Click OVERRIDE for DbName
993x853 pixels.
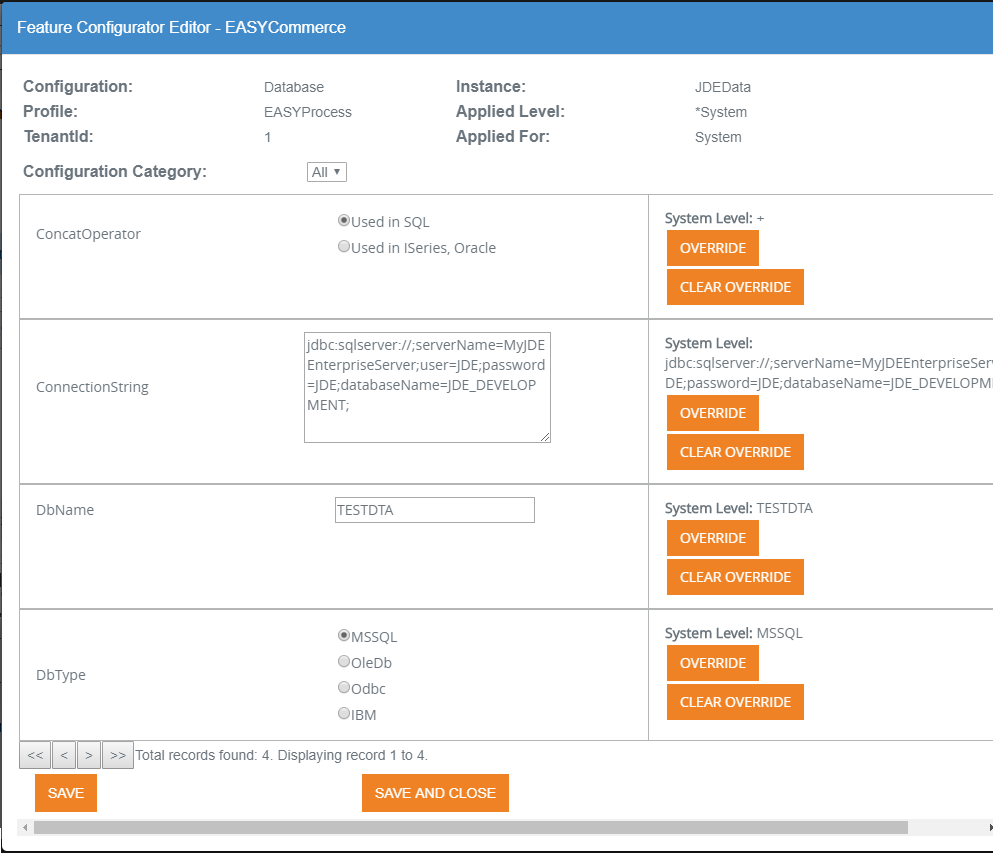[x=712, y=538]
